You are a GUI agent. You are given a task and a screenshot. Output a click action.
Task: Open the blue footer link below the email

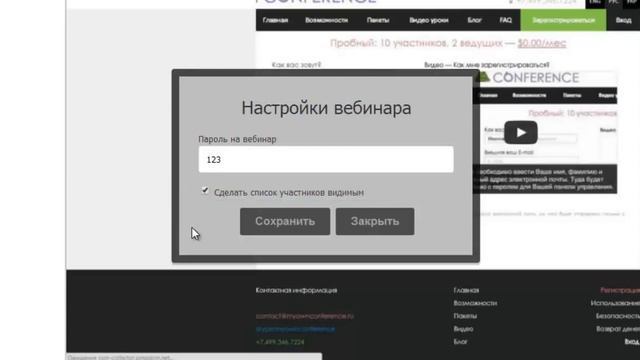[x=296, y=329]
